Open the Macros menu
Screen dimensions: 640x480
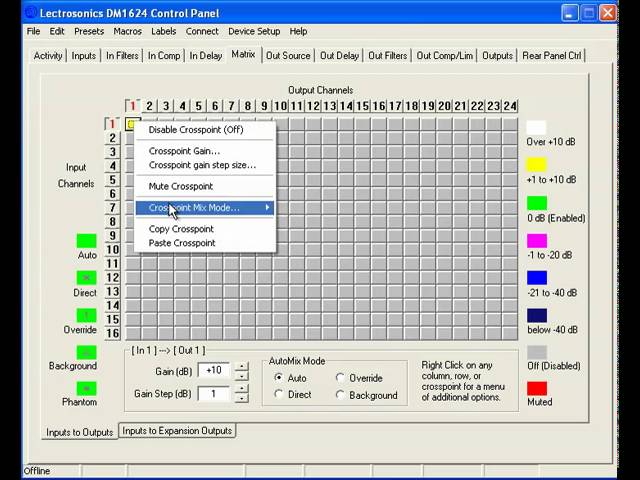[x=127, y=31]
